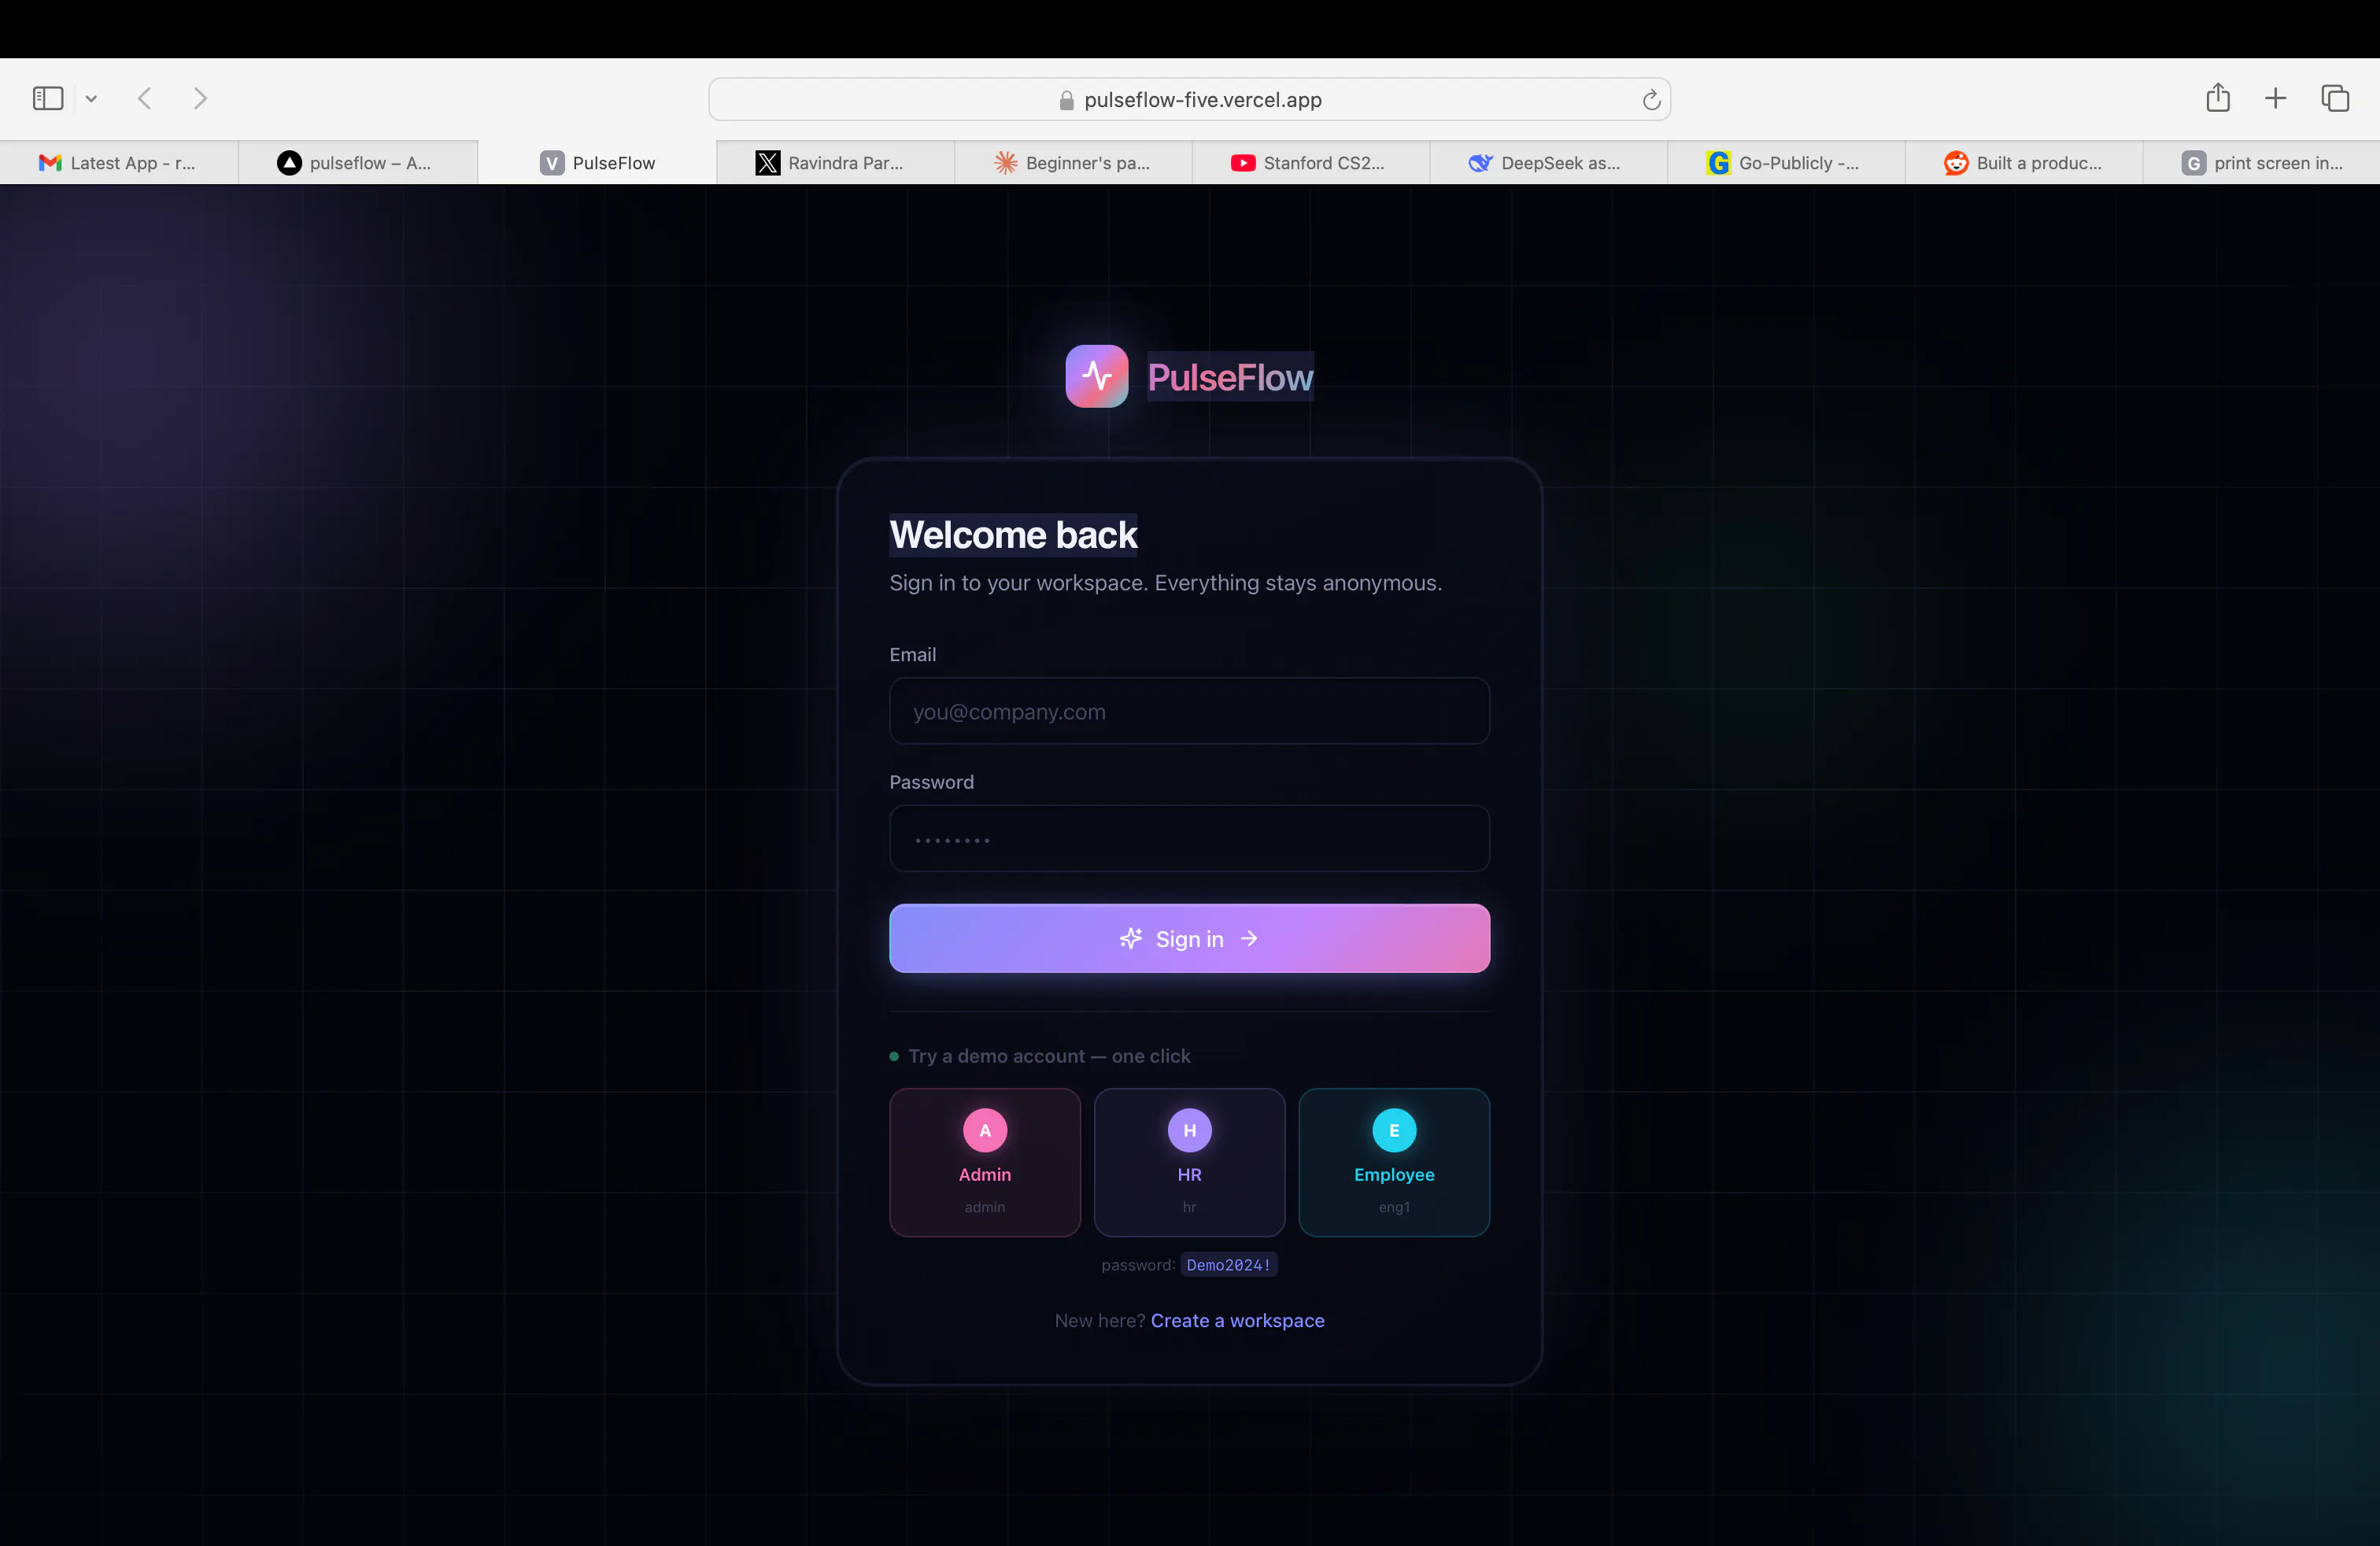Viewport: 2380px width, 1546px height.
Task: Open the DeepSeek as... tab
Action: 1549,162
